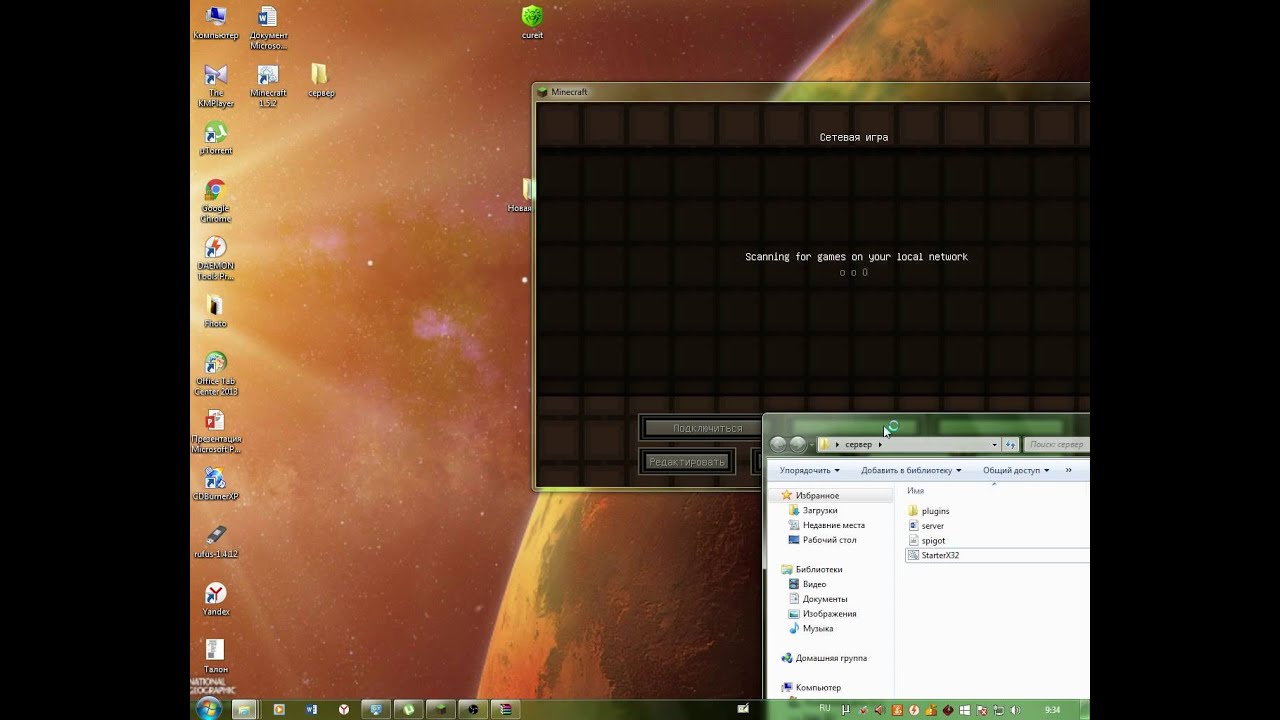This screenshot has height=720, width=1280.
Task: Select the CDBurnerXP desktop shortcut
Action: [x=215, y=484]
